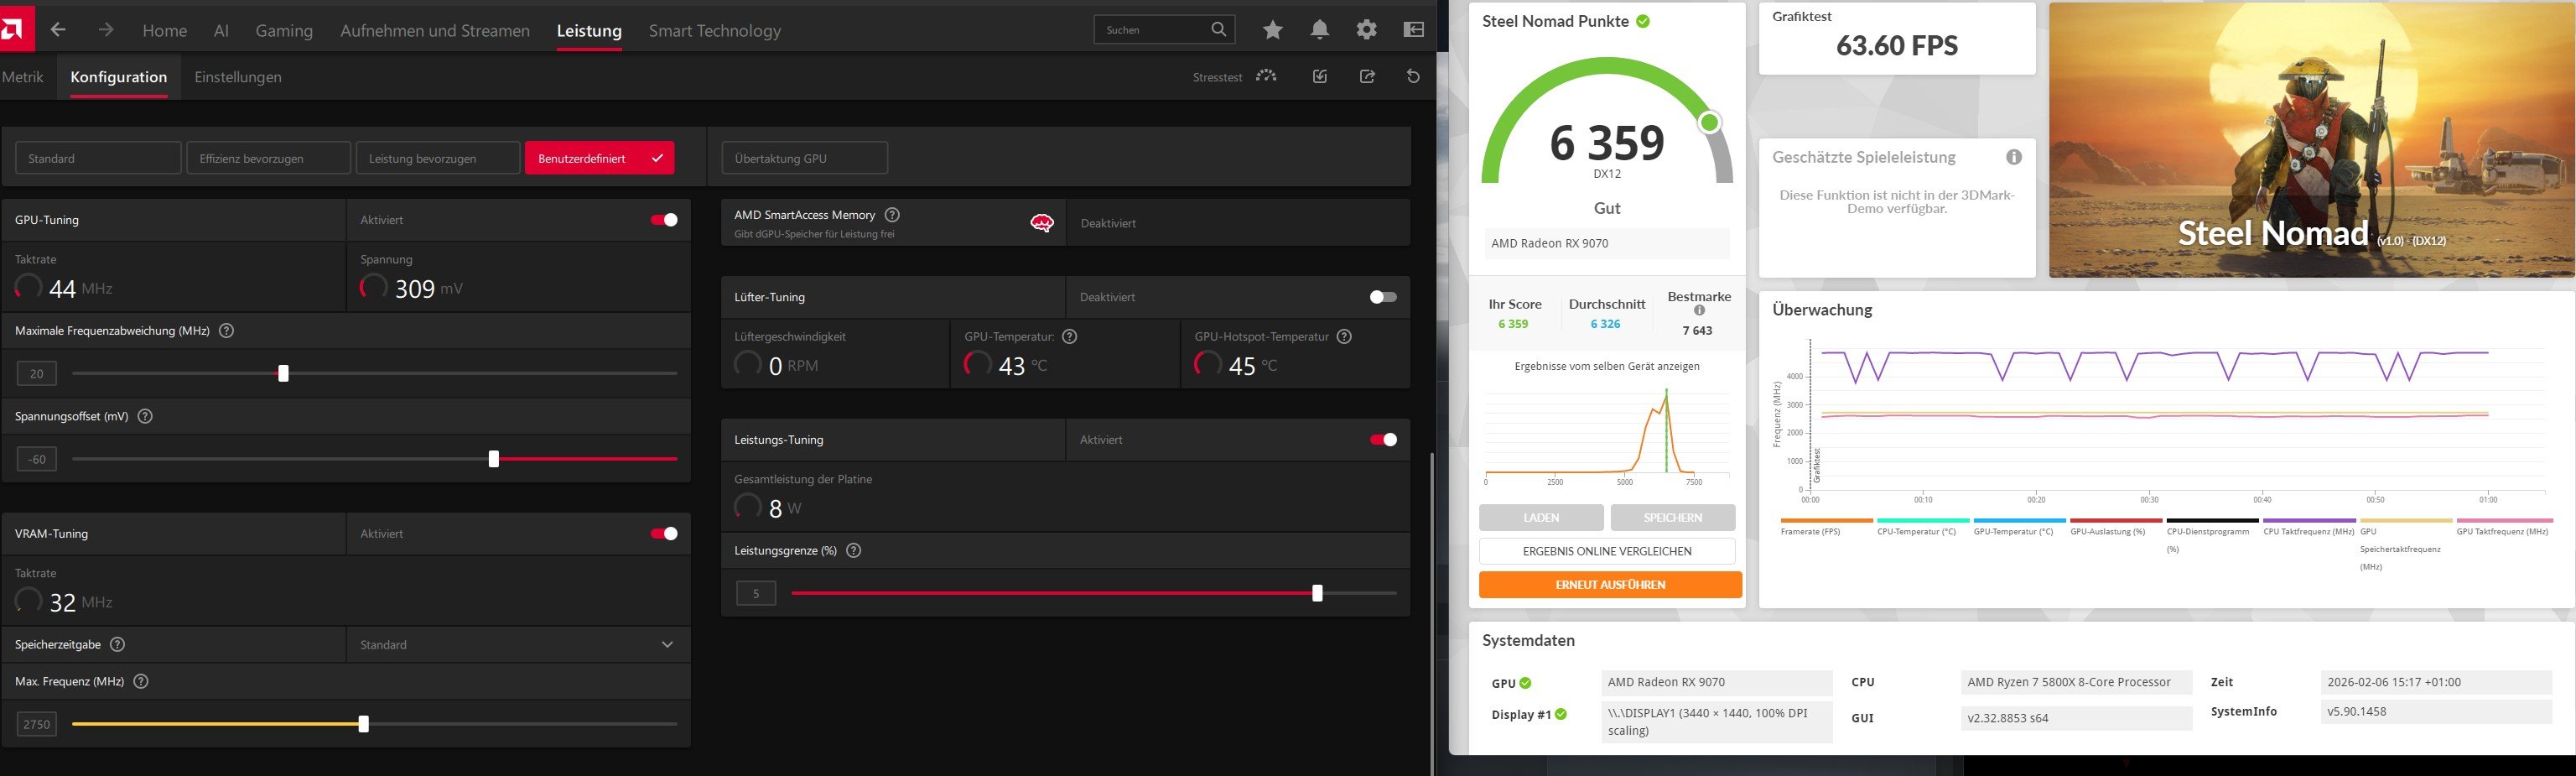Click the SPEICHERN button in 3DMark
This screenshot has width=2576, height=776.
pyautogui.click(x=1673, y=518)
